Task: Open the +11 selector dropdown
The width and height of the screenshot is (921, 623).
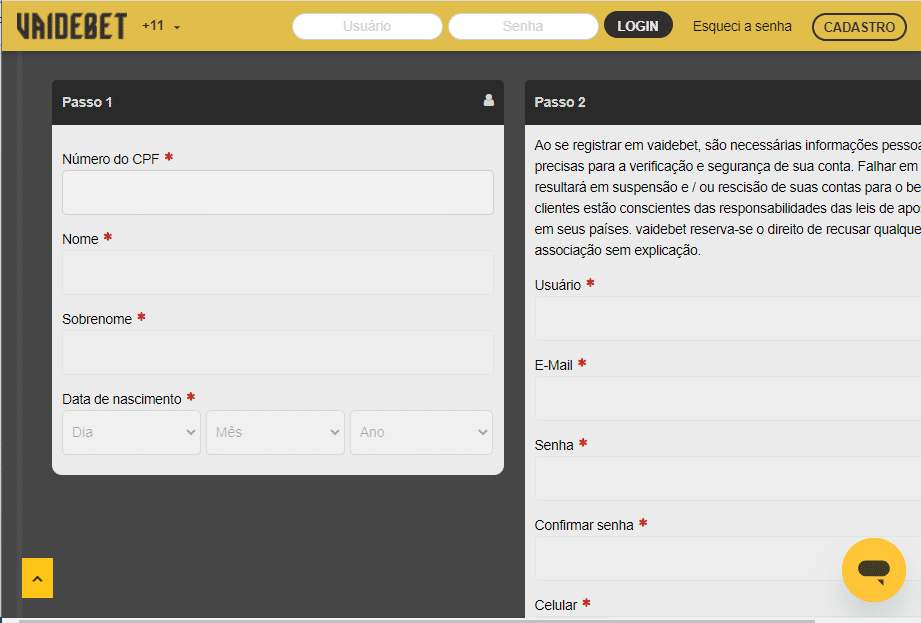Action: [160, 26]
